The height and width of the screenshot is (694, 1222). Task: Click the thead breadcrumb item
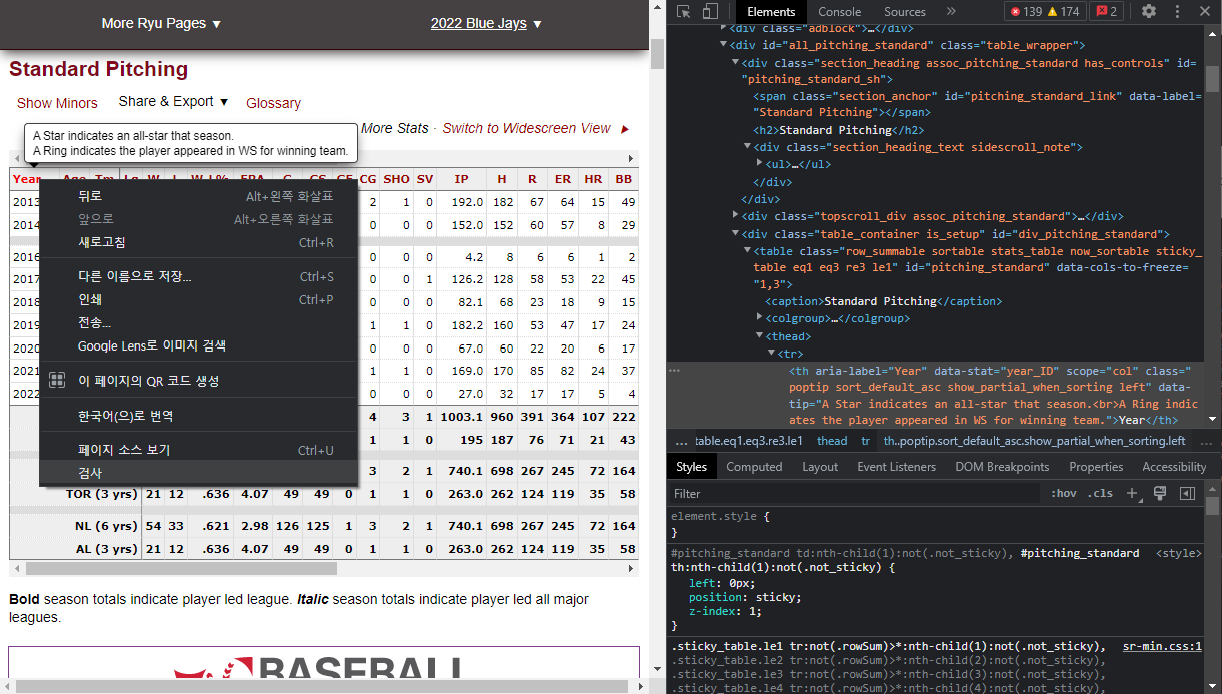[x=832, y=441]
